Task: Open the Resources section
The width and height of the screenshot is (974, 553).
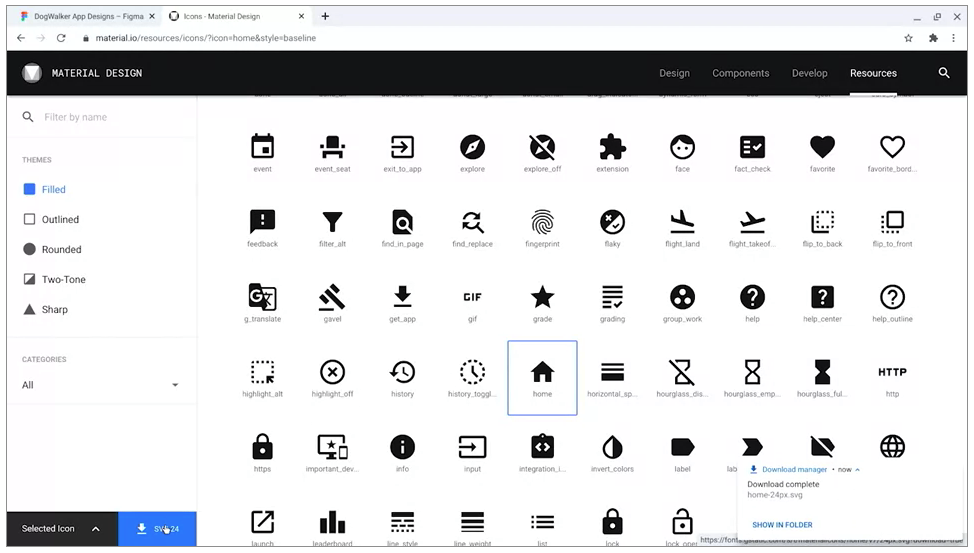Action: [x=873, y=73]
